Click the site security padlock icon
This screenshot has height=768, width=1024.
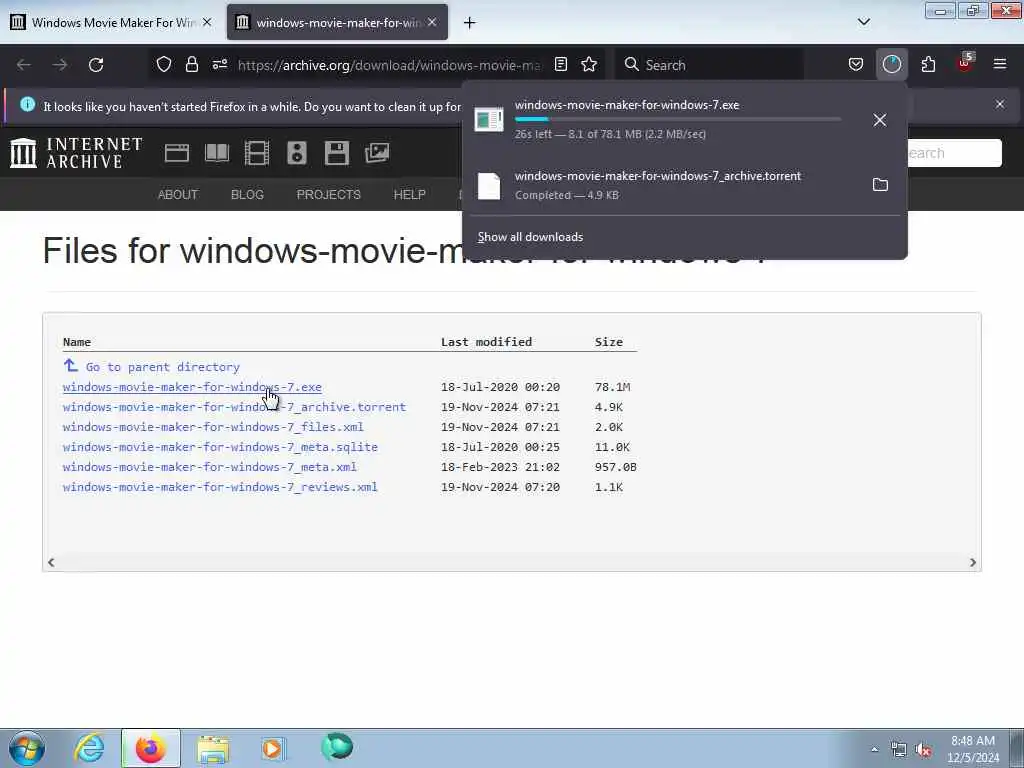[191, 64]
